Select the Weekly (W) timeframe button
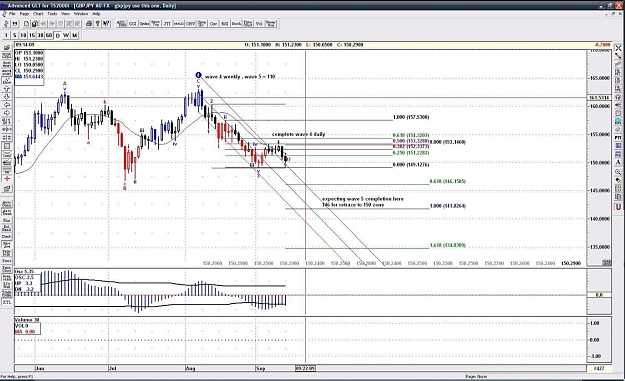 pyautogui.click(x=66, y=35)
